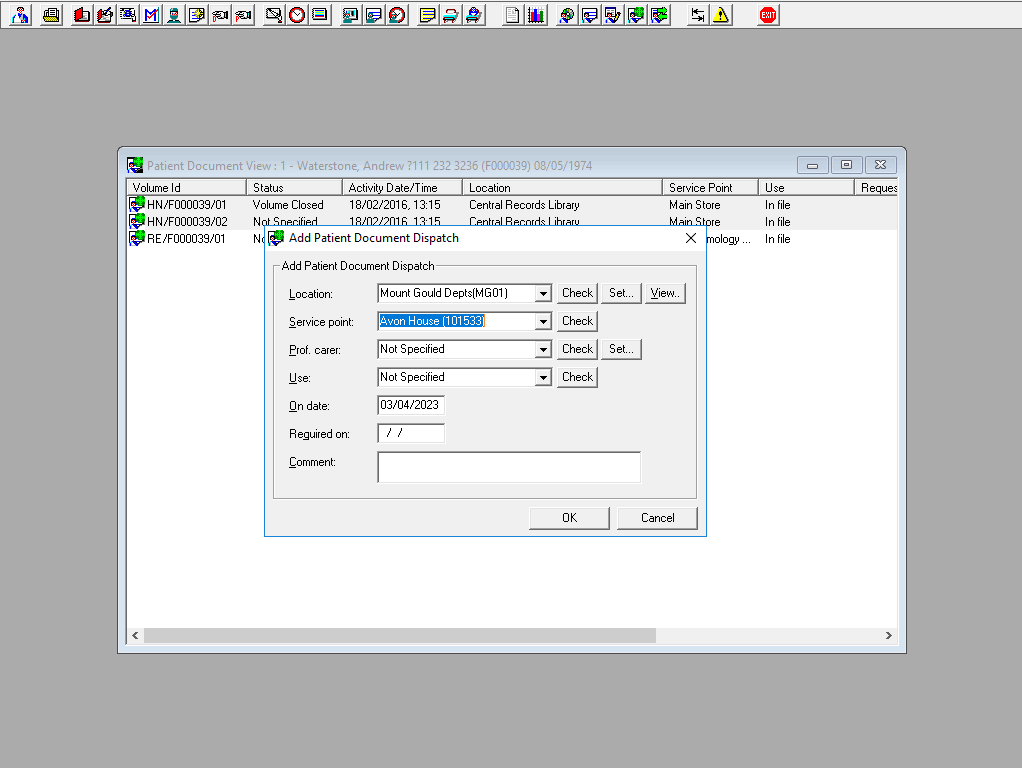Click the Service Point column header
This screenshot has width=1022, height=768.
(x=710, y=188)
